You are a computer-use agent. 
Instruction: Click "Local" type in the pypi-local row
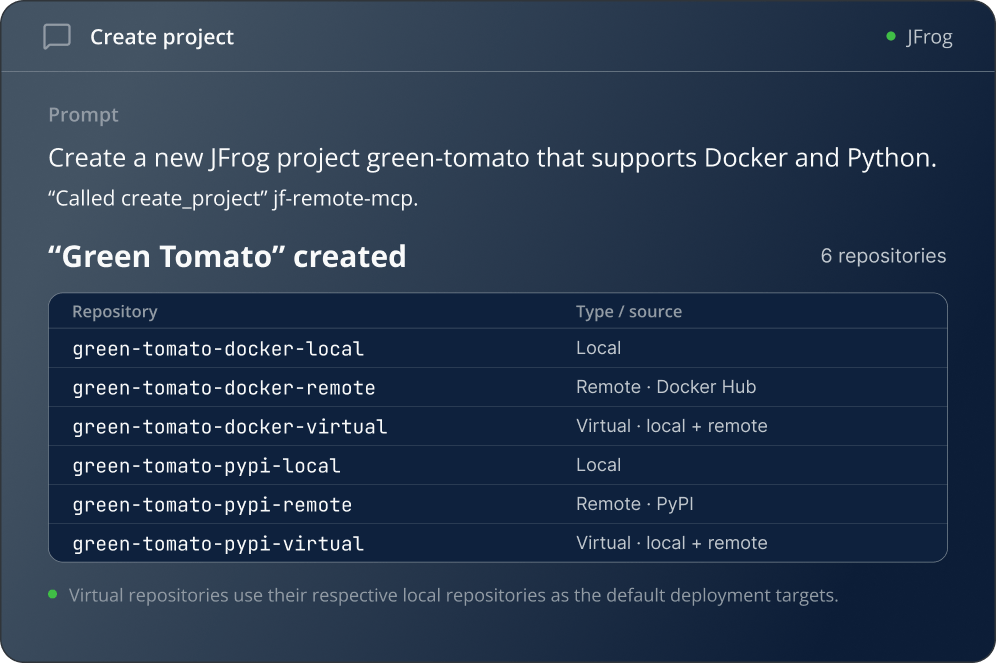598,465
